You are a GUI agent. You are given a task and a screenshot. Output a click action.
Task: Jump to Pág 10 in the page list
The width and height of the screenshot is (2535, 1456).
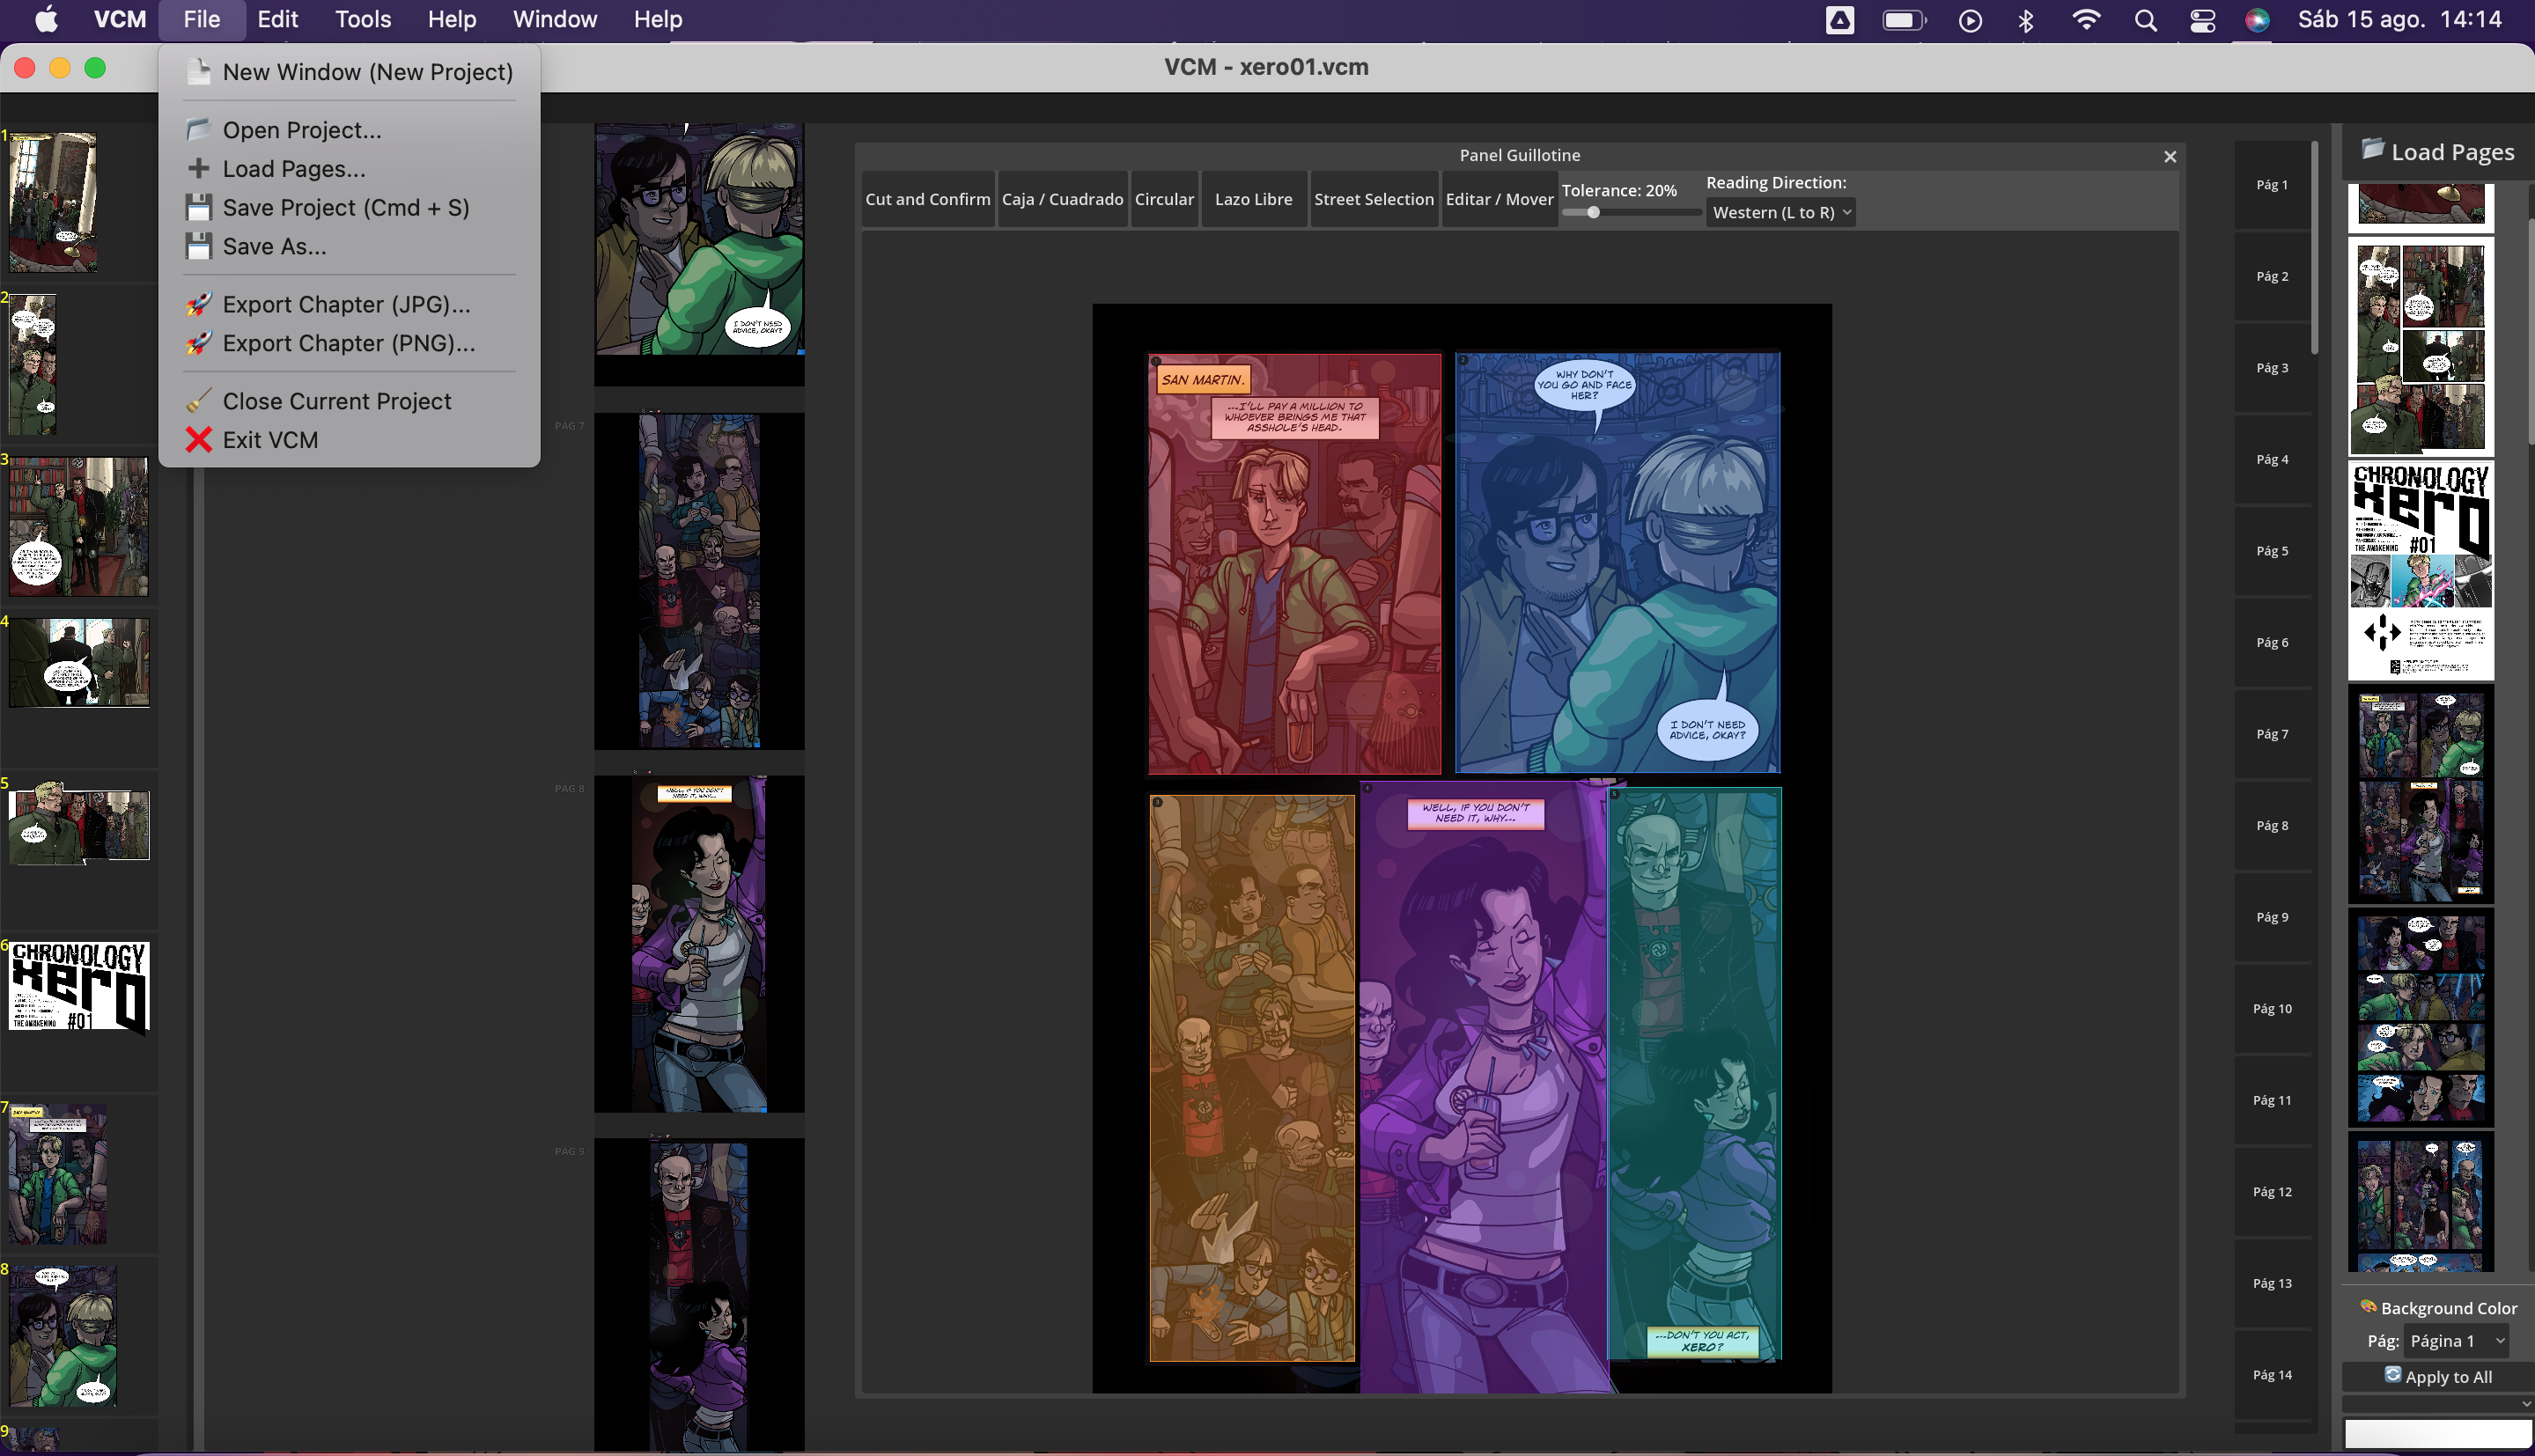click(x=2272, y=1009)
